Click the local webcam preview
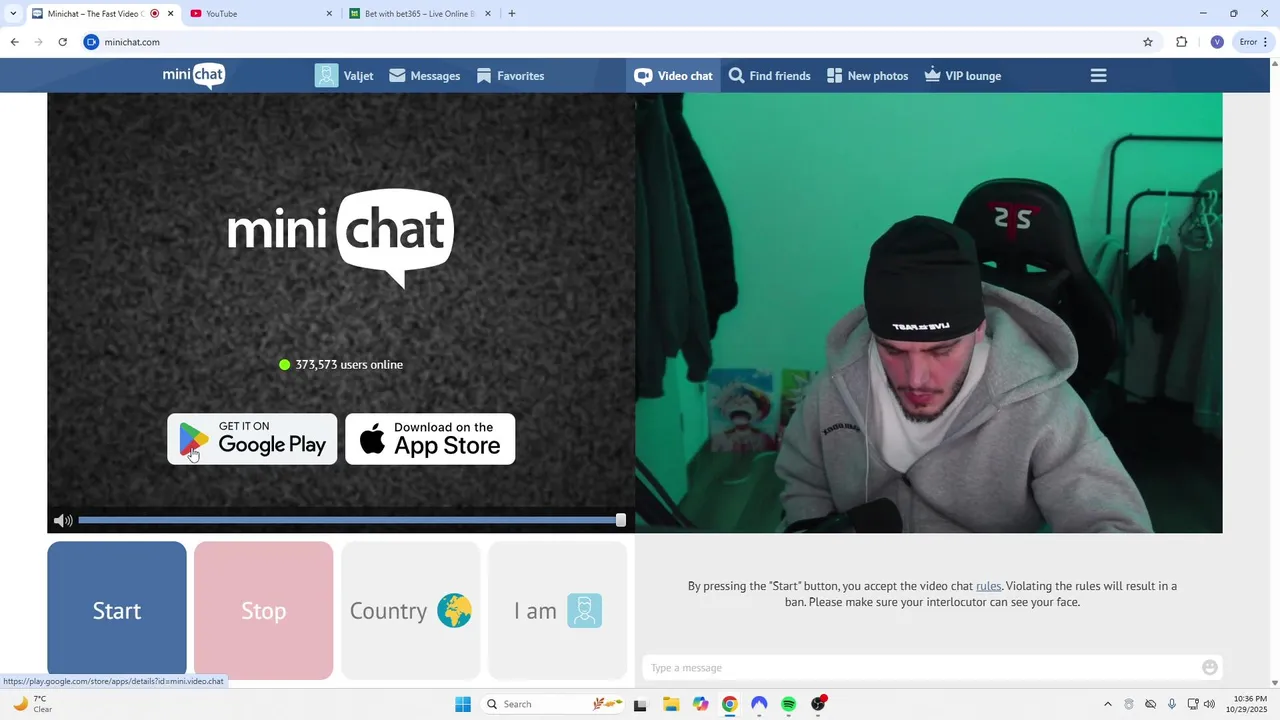This screenshot has width=1280, height=720. point(929,313)
